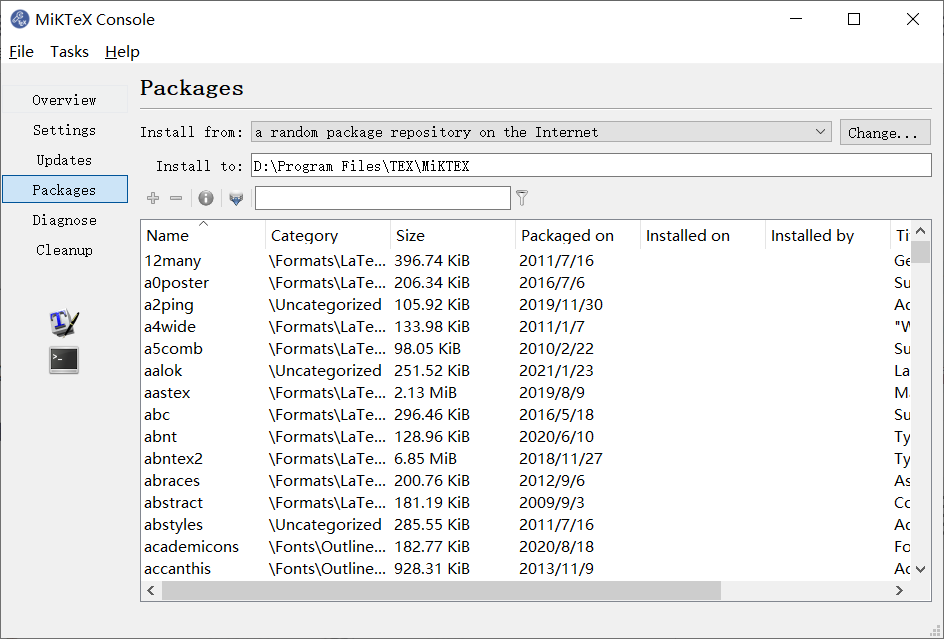Select the abraces package
Screen dimensions: 944x639
tap(527, 481)
